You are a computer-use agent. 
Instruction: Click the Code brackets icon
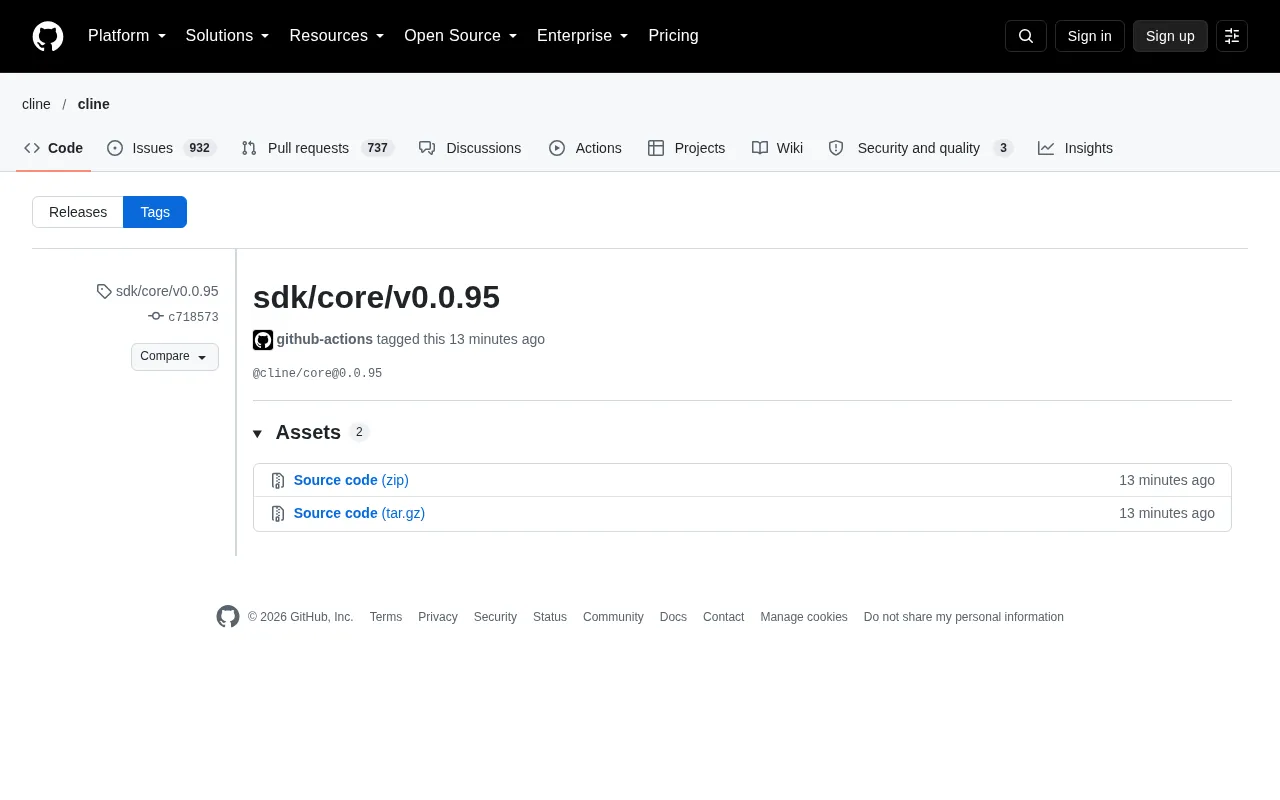(32, 148)
